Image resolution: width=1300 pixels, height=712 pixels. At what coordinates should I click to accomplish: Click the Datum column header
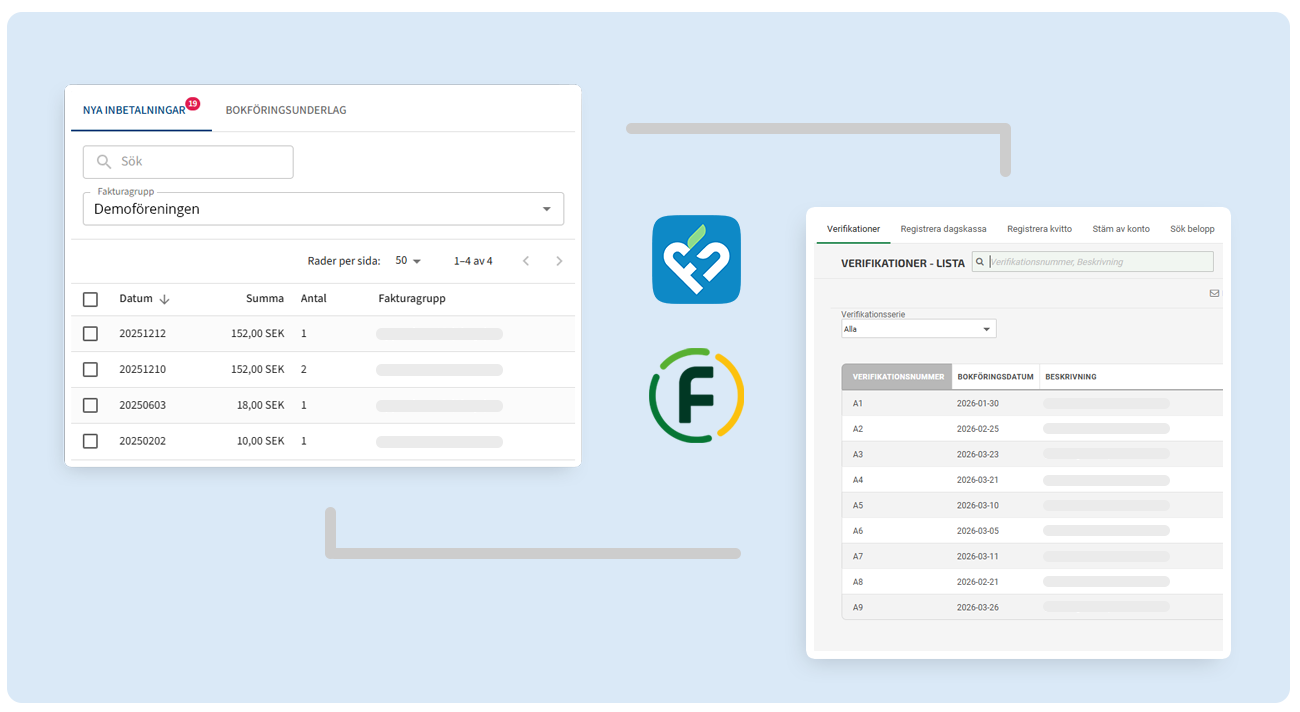pos(136,299)
